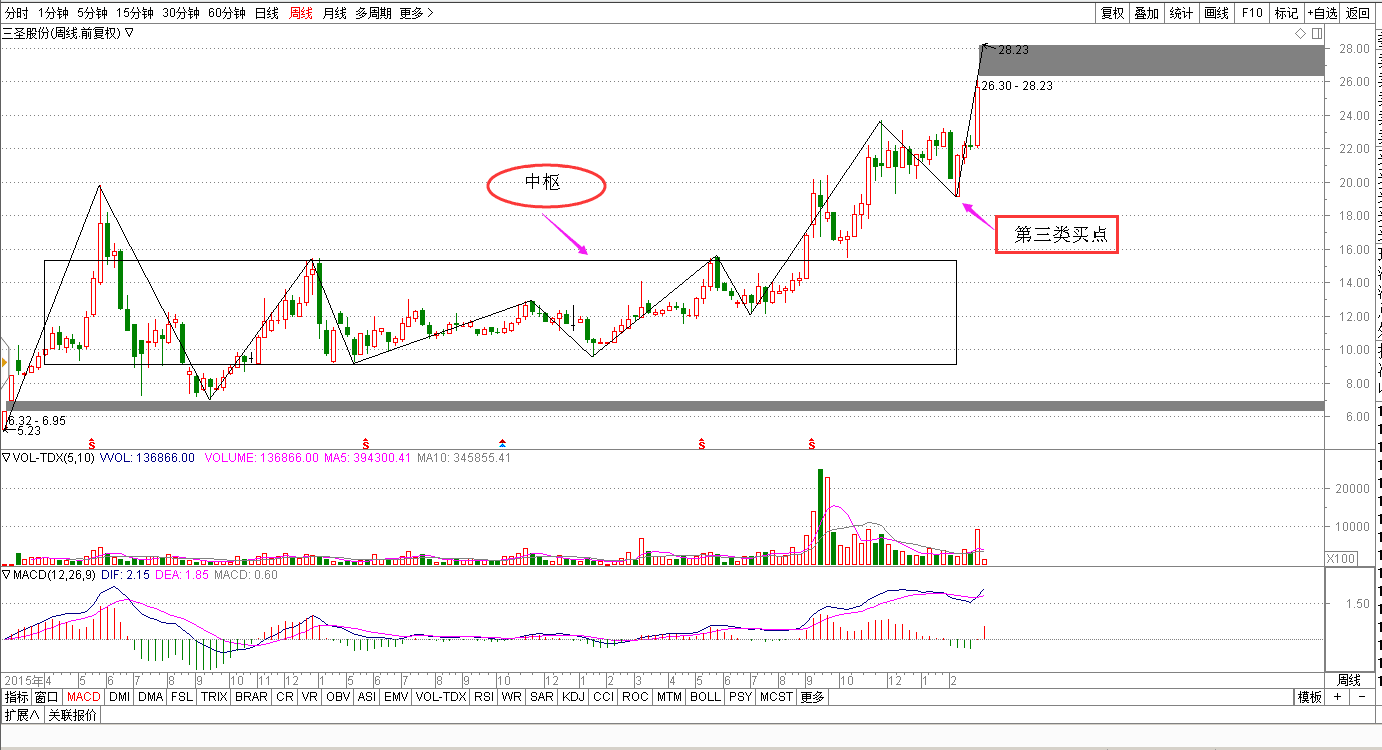Select the WR indicator tab
Image resolution: width=1382 pixels, height=750 pixels.
[512, 697]
